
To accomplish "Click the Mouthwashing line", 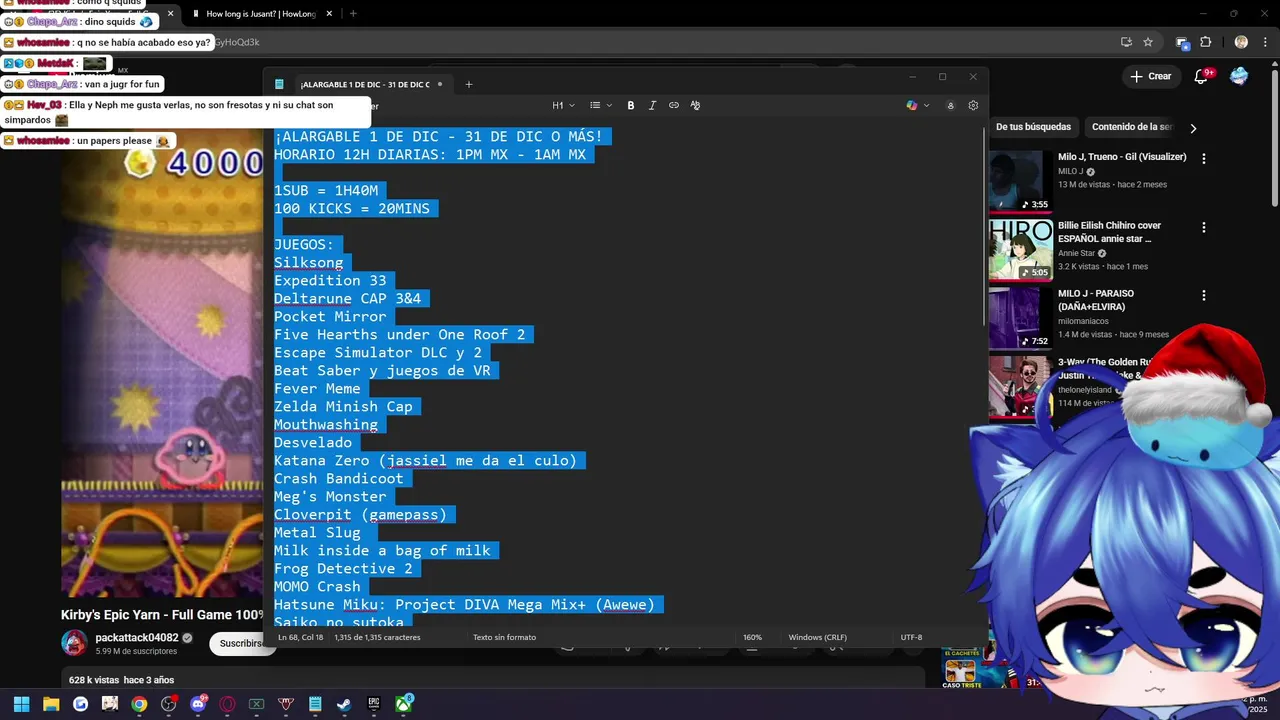I will click(326, 424).
